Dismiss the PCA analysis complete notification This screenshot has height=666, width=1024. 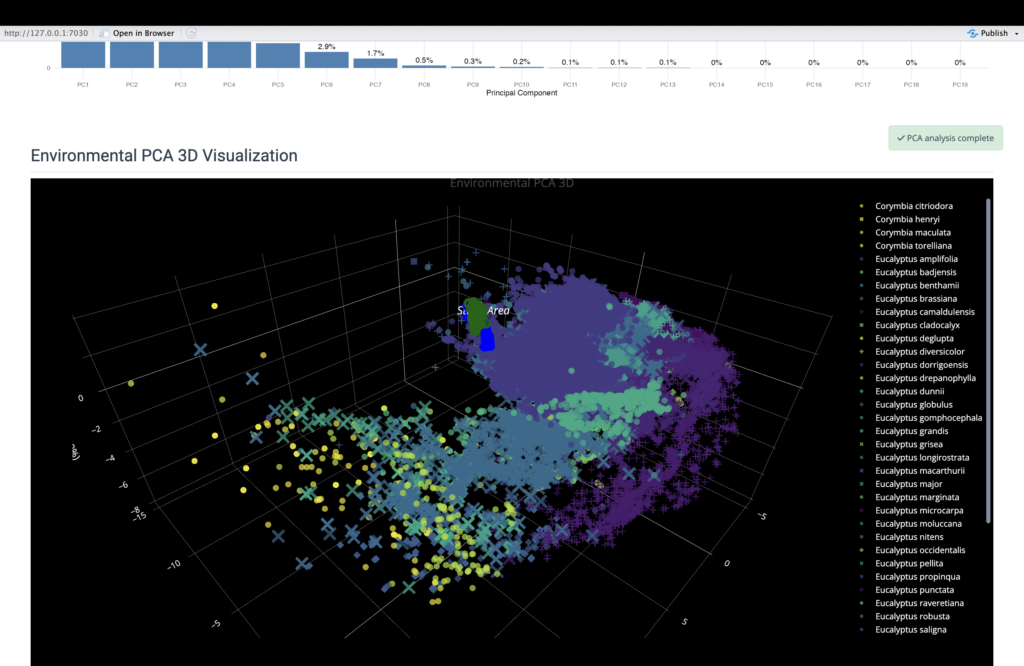945,138
